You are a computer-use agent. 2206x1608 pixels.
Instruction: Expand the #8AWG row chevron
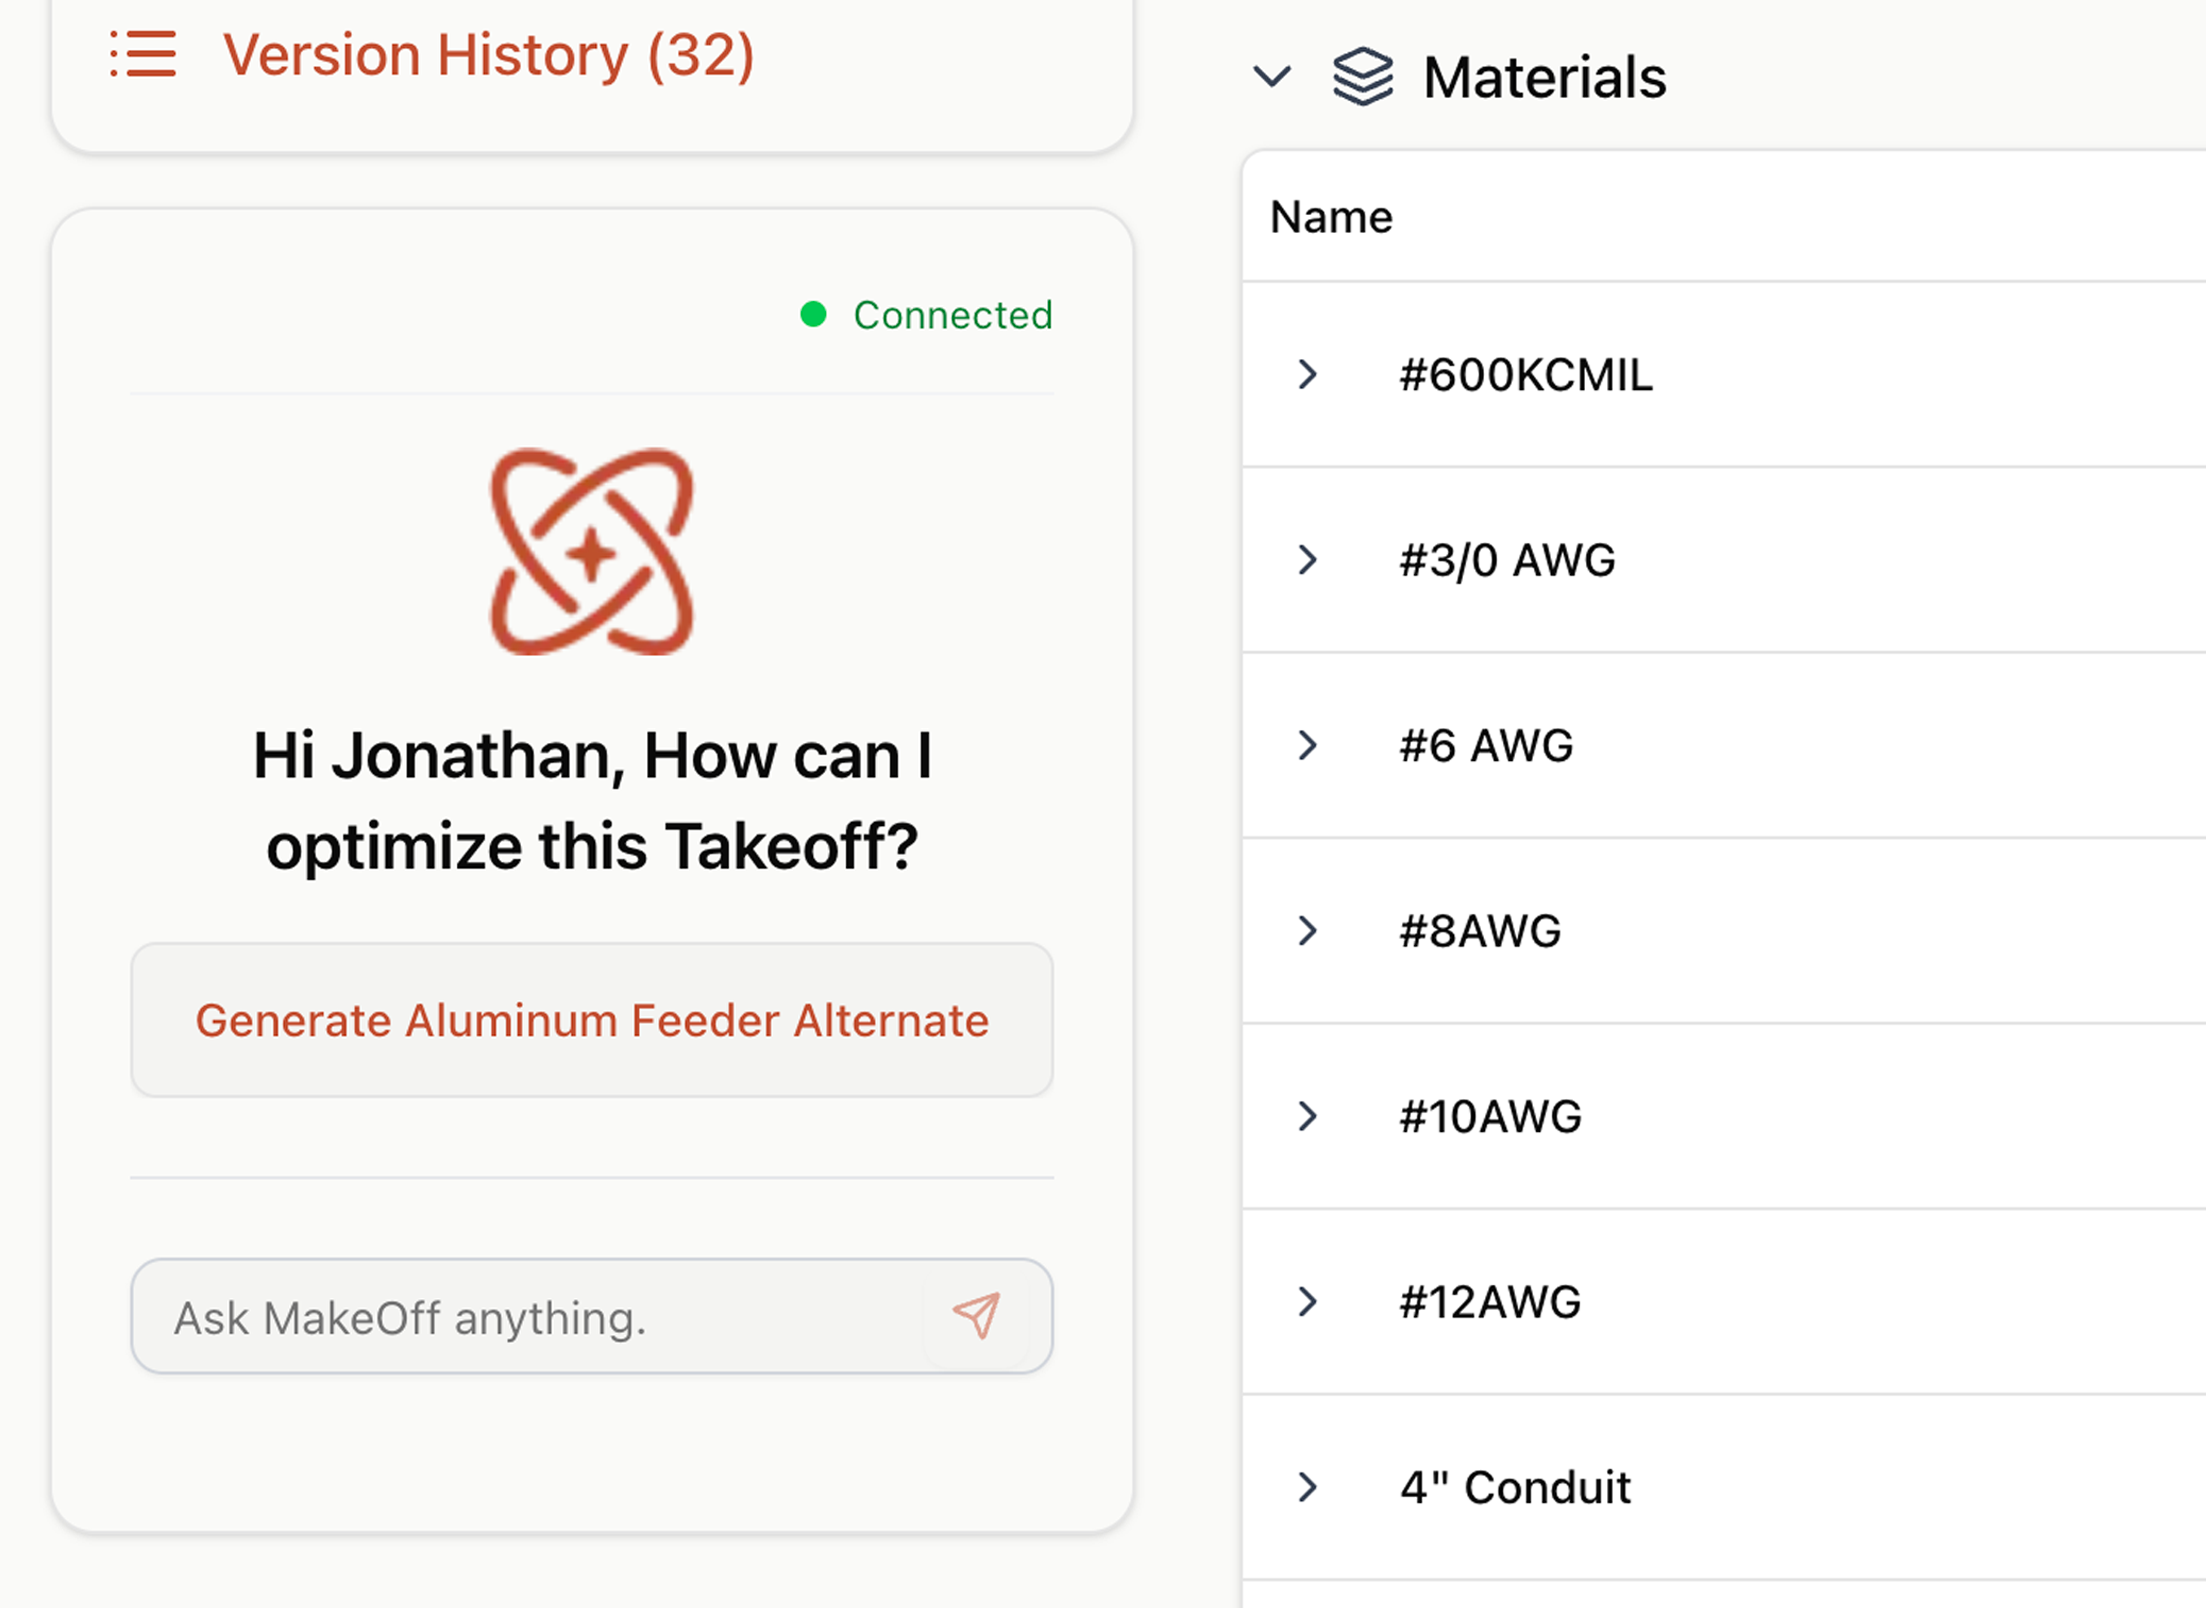tap(1307, 931)
